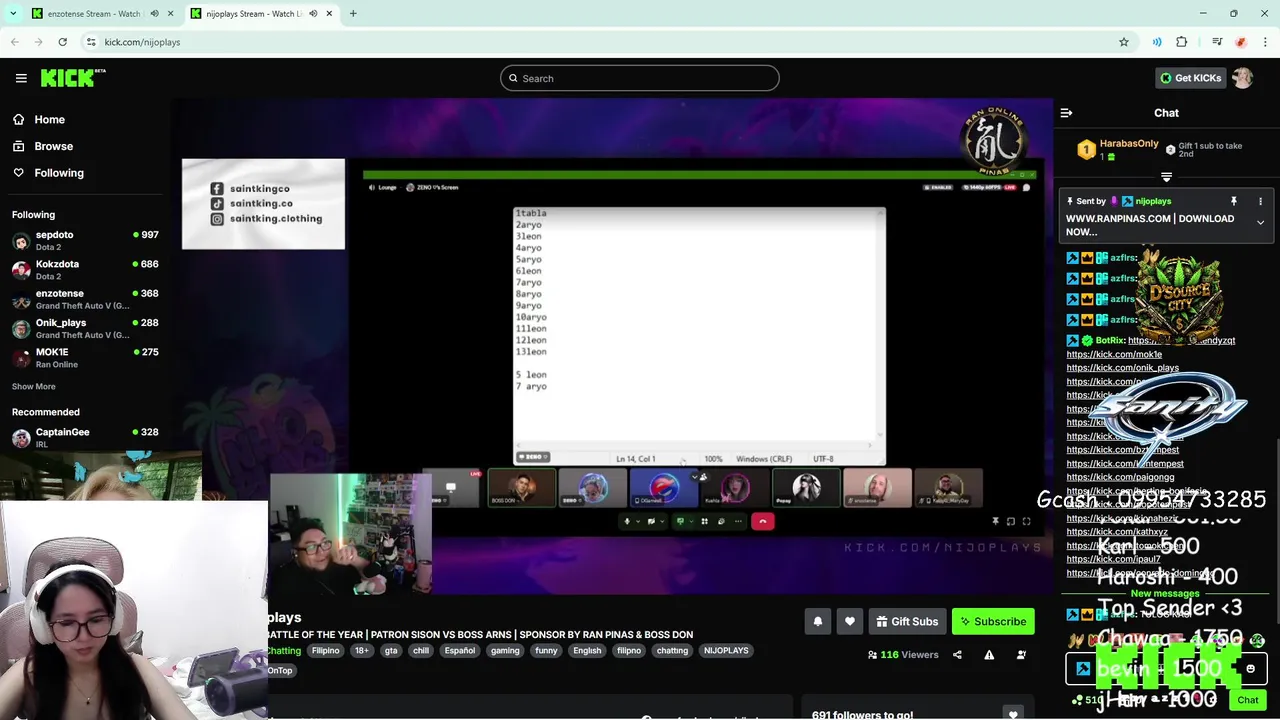Open Following in the sidebar
This screenshot has height=720, width=1280.
coord(48,173)
